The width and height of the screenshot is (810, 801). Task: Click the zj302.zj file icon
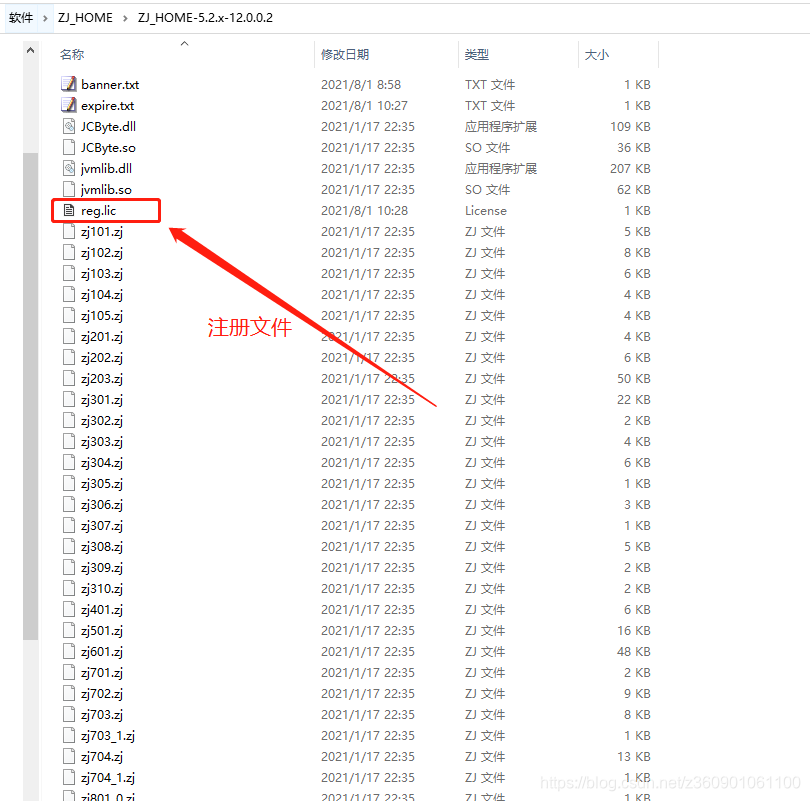coord(69,420)
